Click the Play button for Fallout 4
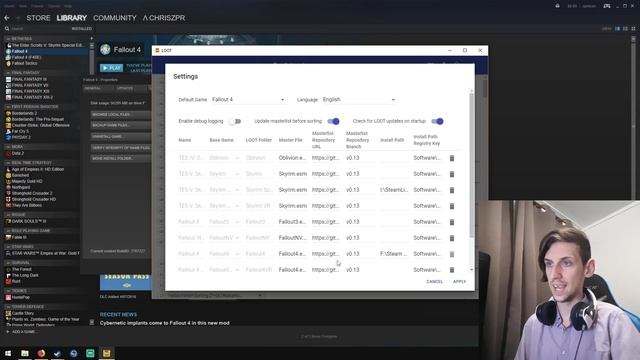This screenshot has height=360, width=640. coord(111,68)
